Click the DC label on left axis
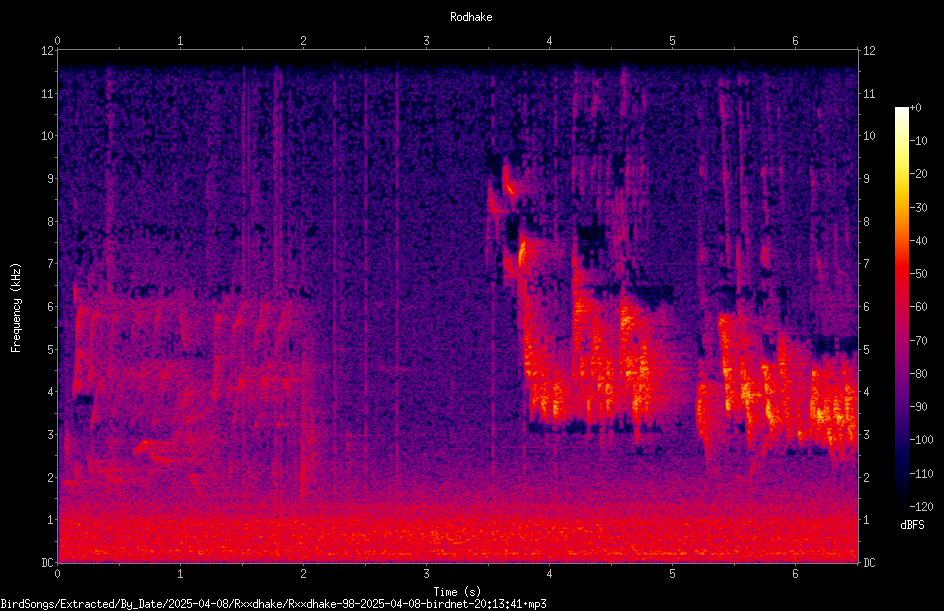This screenshot has height=611, width=944. tap(48, 562)
